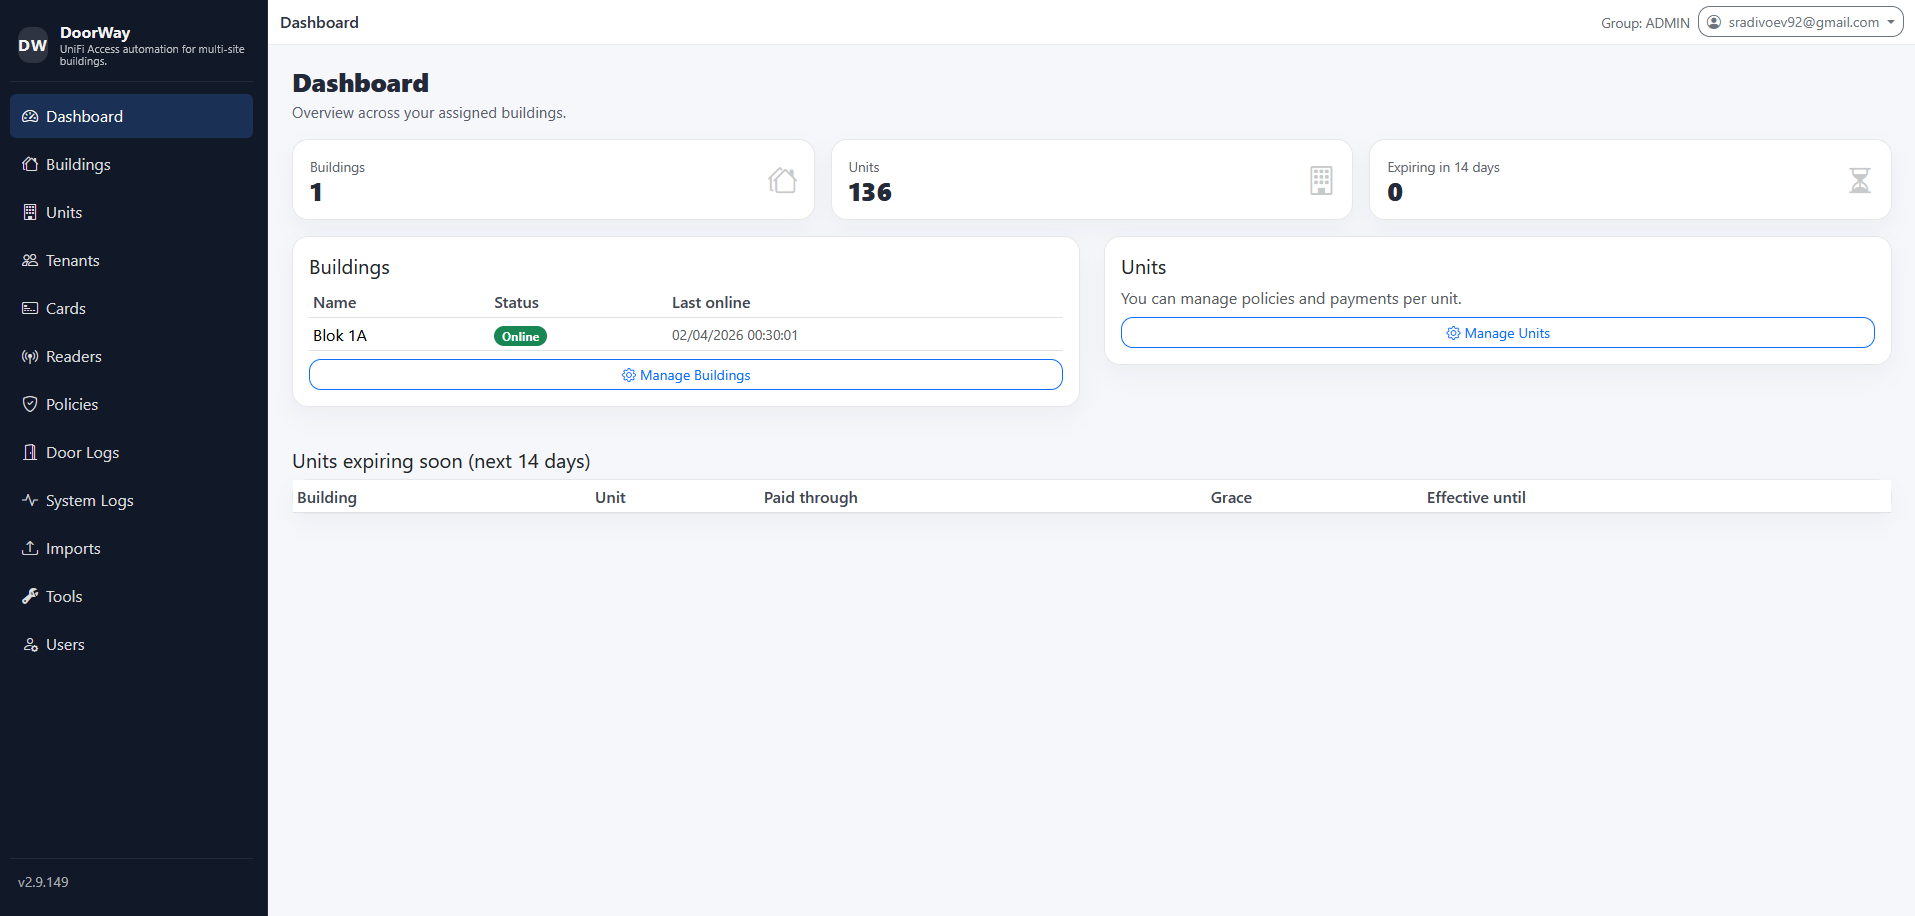Click the Paid through column header
1915x916 pixels.
click(x=810, y=498)
